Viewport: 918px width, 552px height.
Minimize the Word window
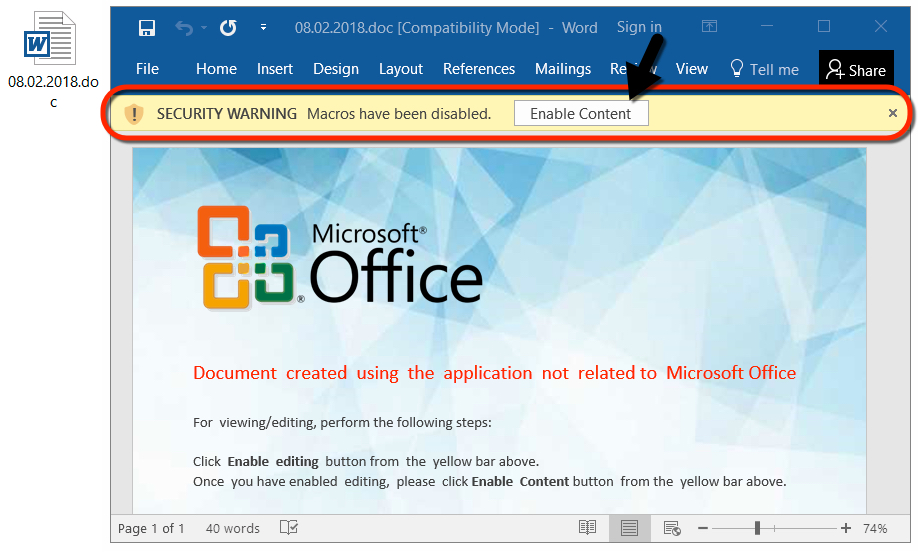pos(767,26)
